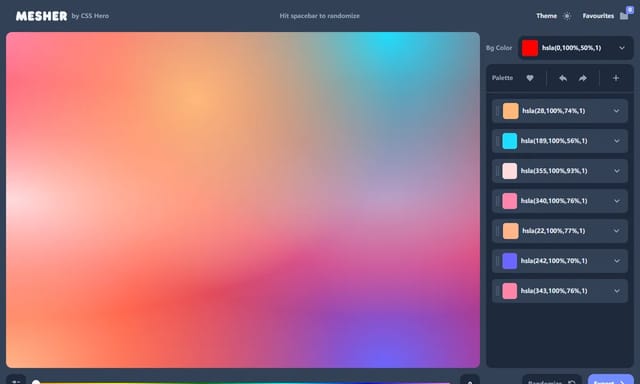The image size is (640, 384).
Task: Click the cyan palette color swatch
Action: [509, 141]
